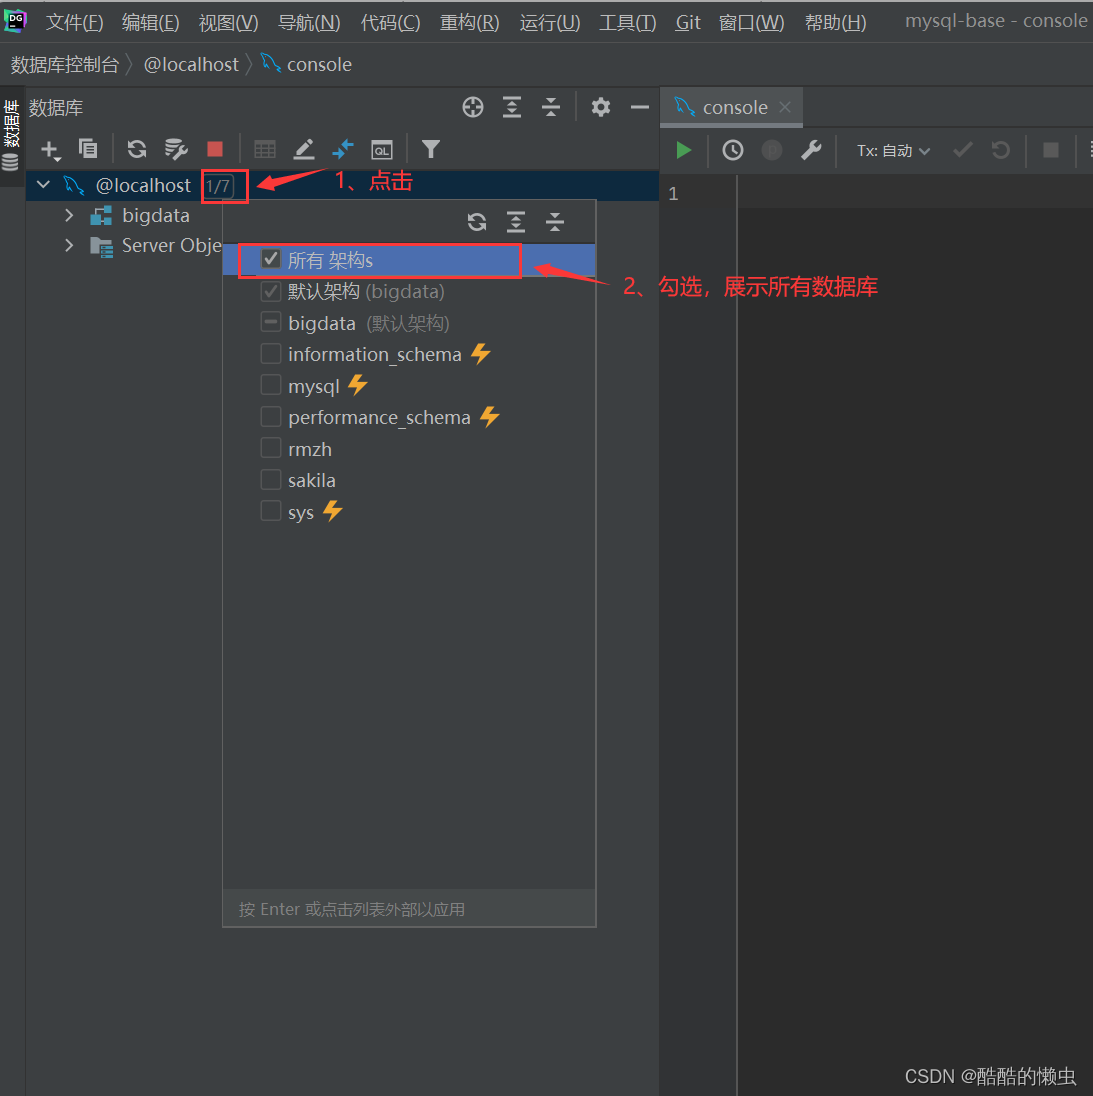
Task: Expand the bigdata schema node
Action: 68,215
